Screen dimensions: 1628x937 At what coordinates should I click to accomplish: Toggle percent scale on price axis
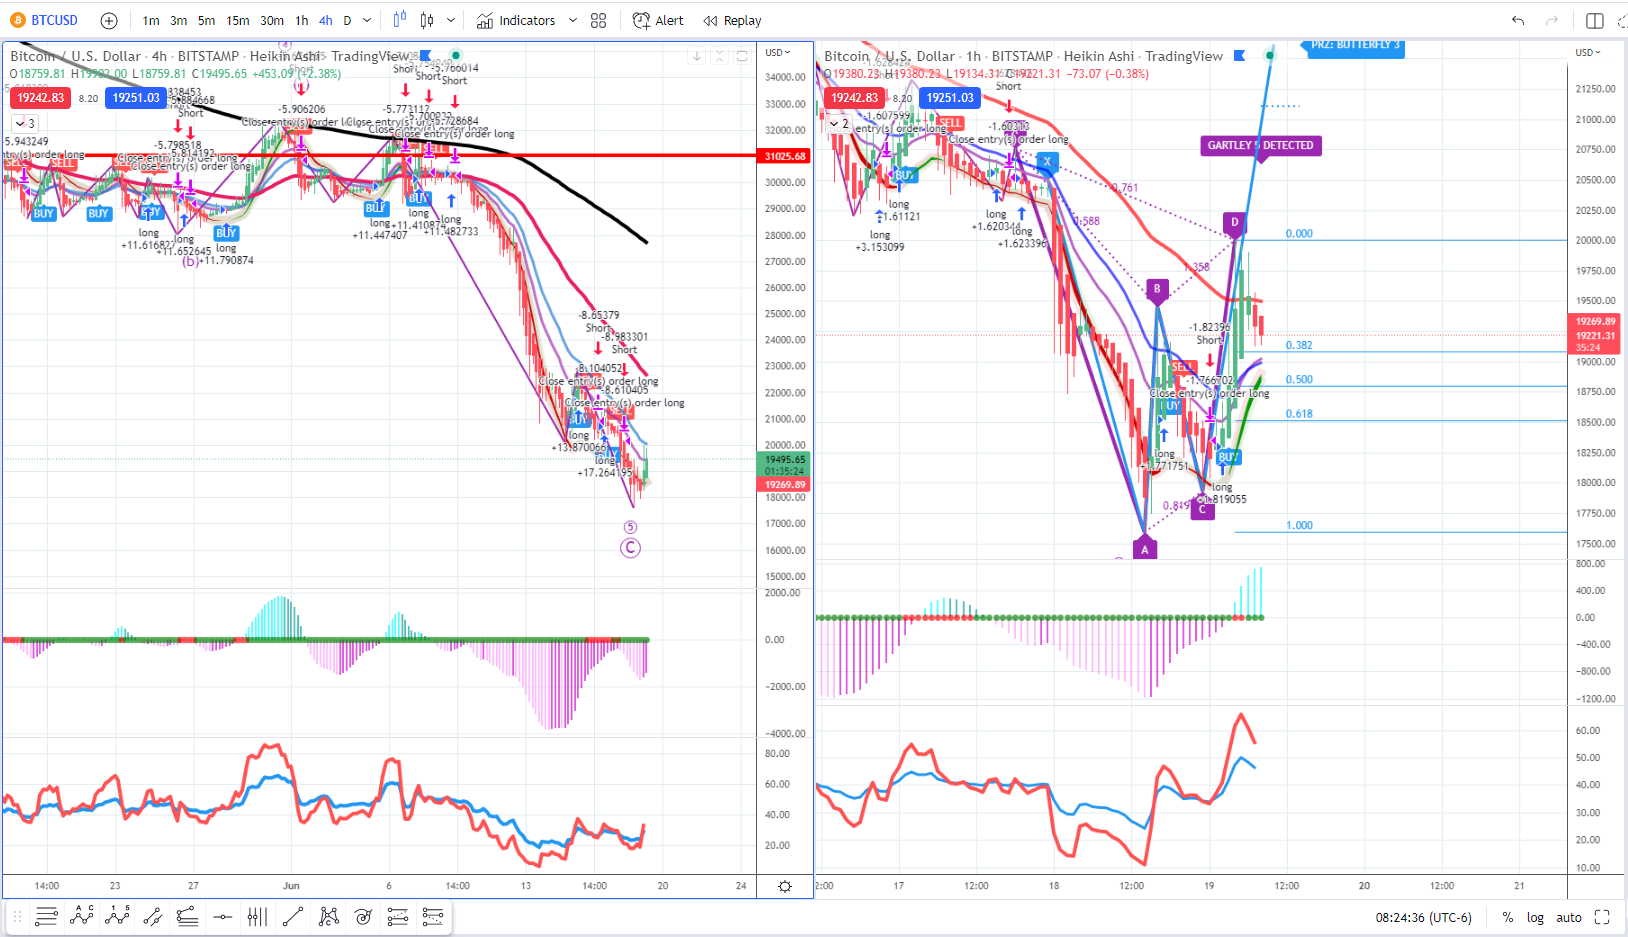(x=1508, y=918)
